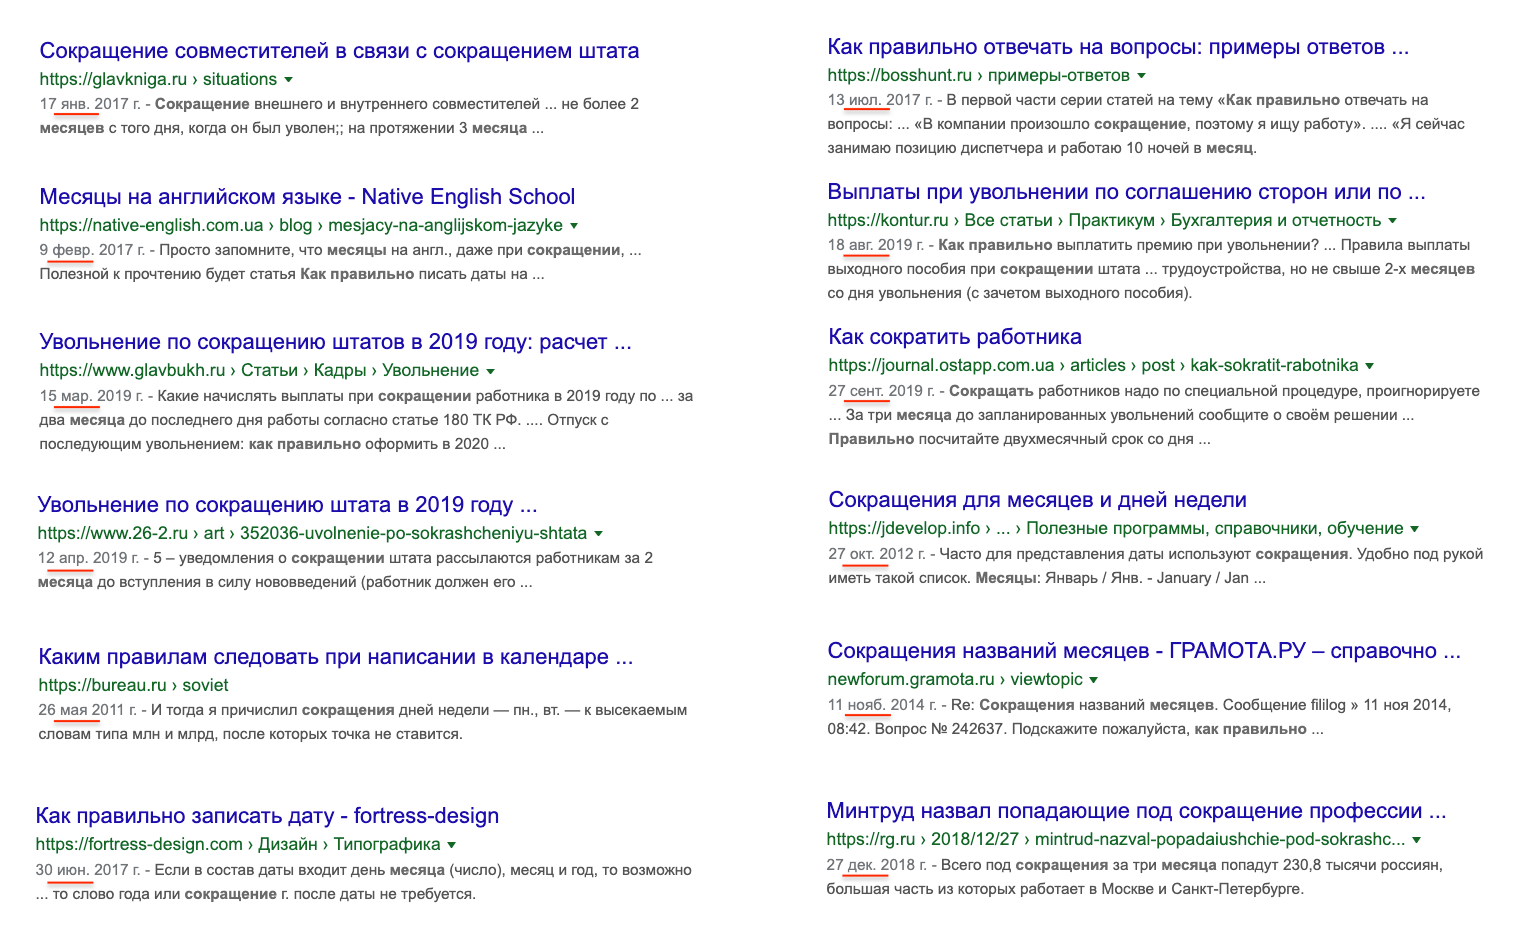Expand dropdown arrow next to kontur.ru URL
This screenshot has height=940, width=1529.
click(1392, 221)
